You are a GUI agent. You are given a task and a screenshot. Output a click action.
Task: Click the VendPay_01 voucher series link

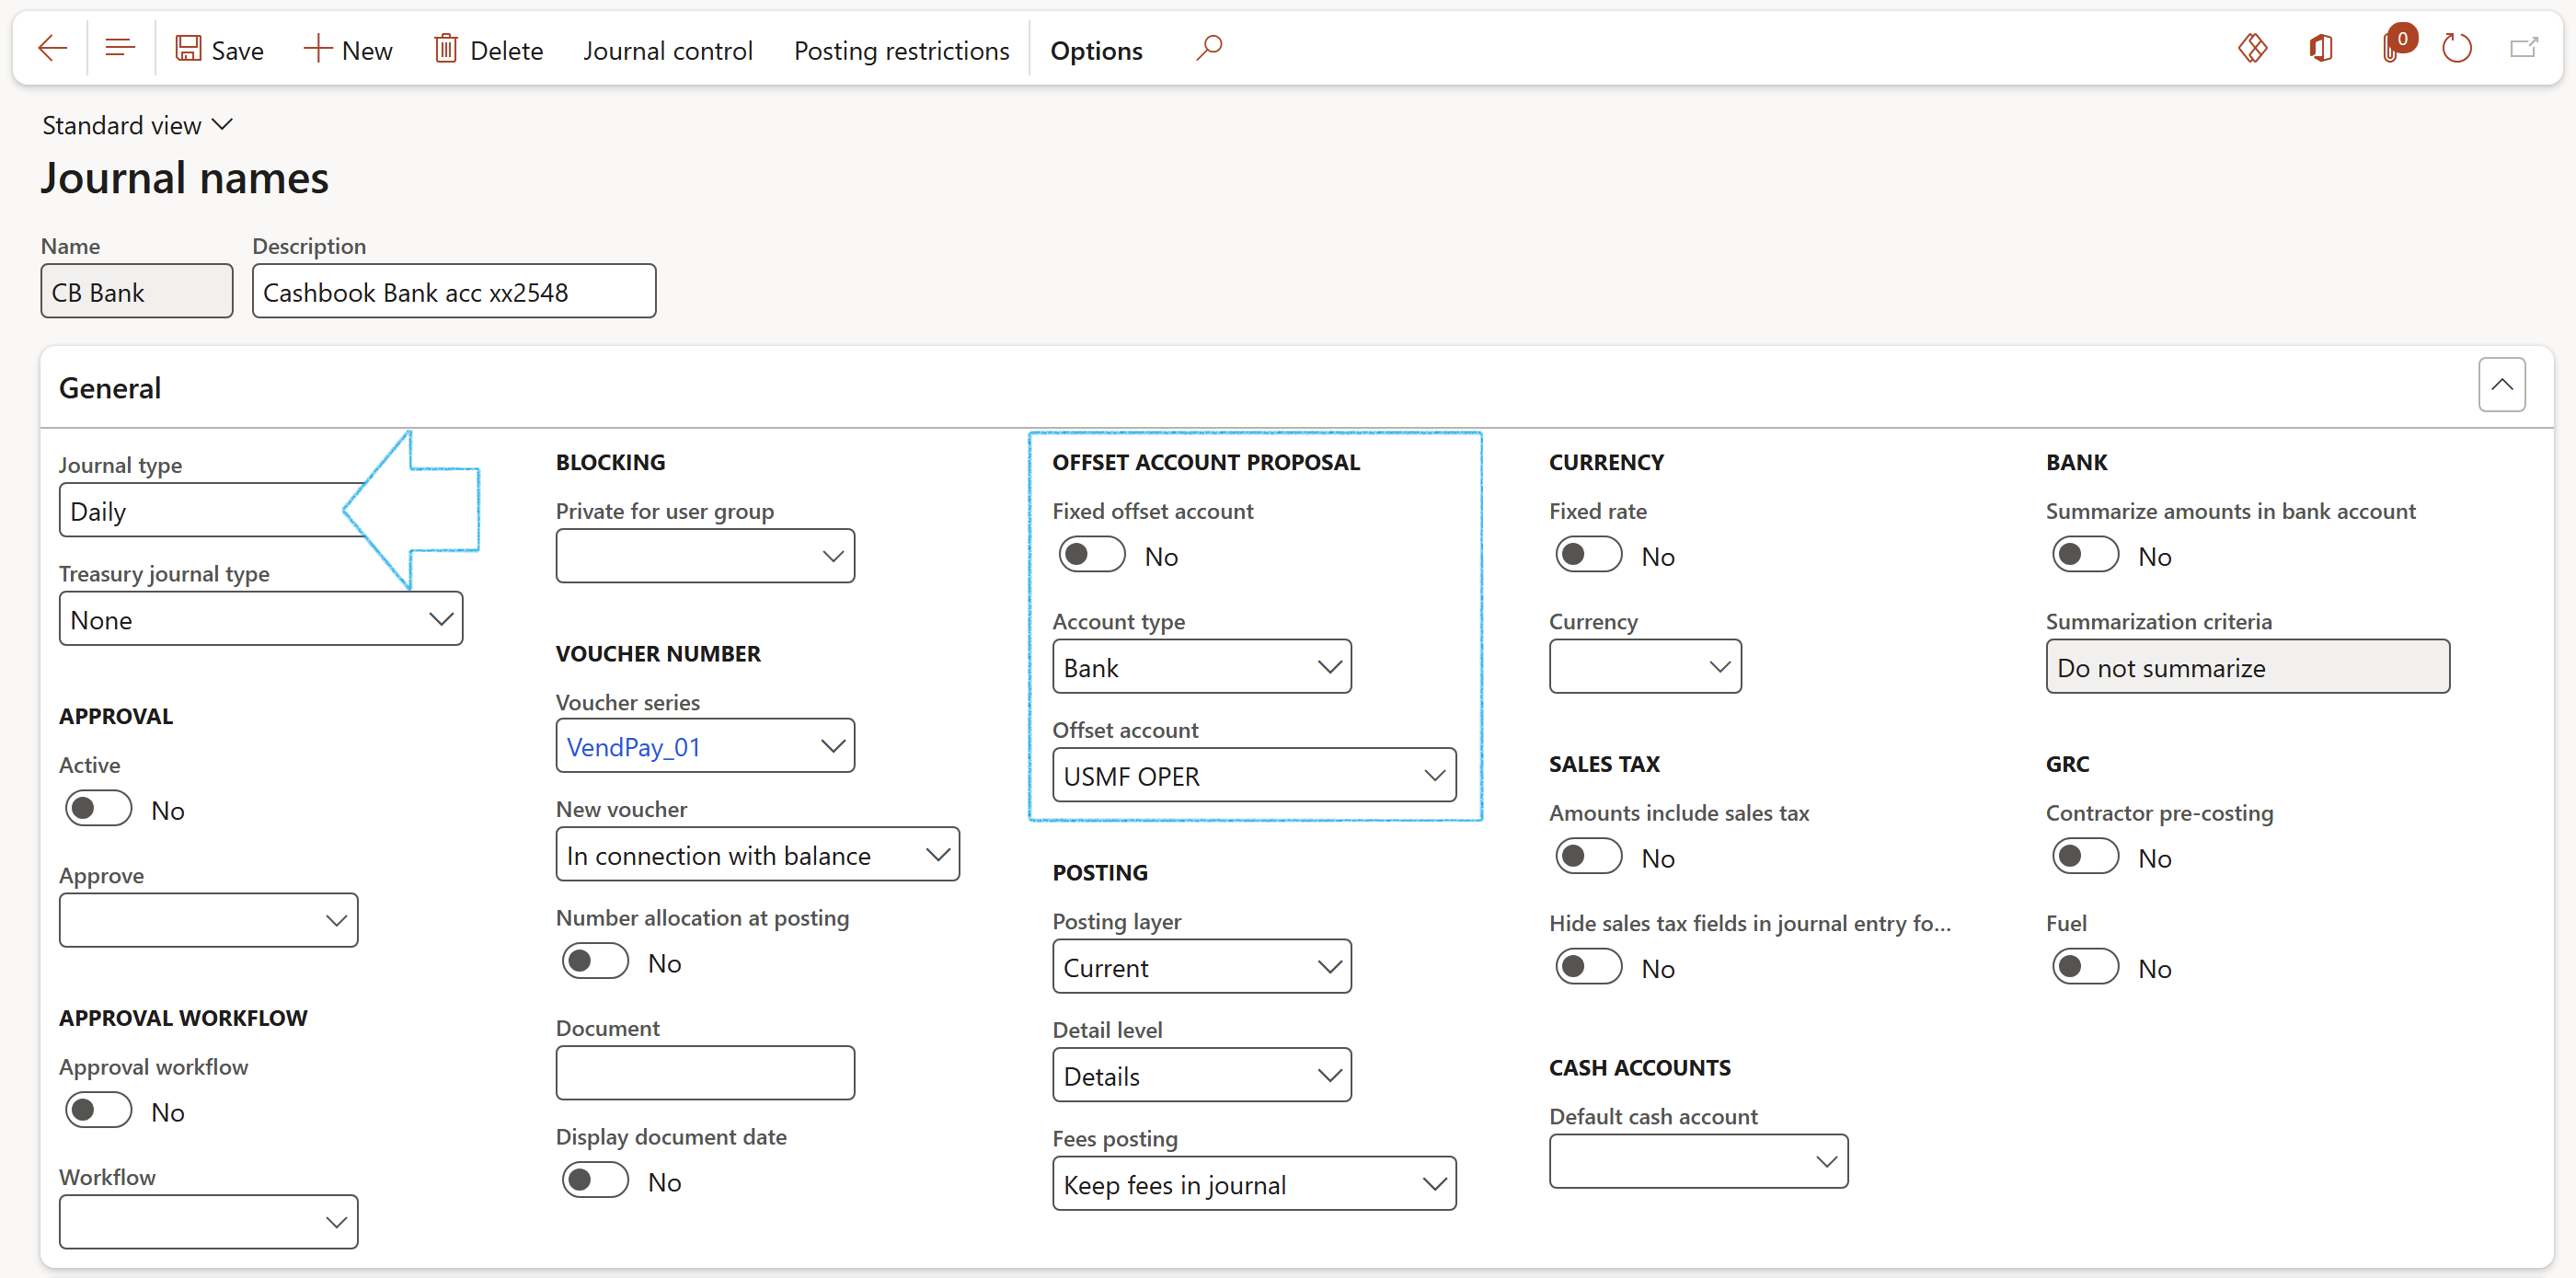click(633, 747)
